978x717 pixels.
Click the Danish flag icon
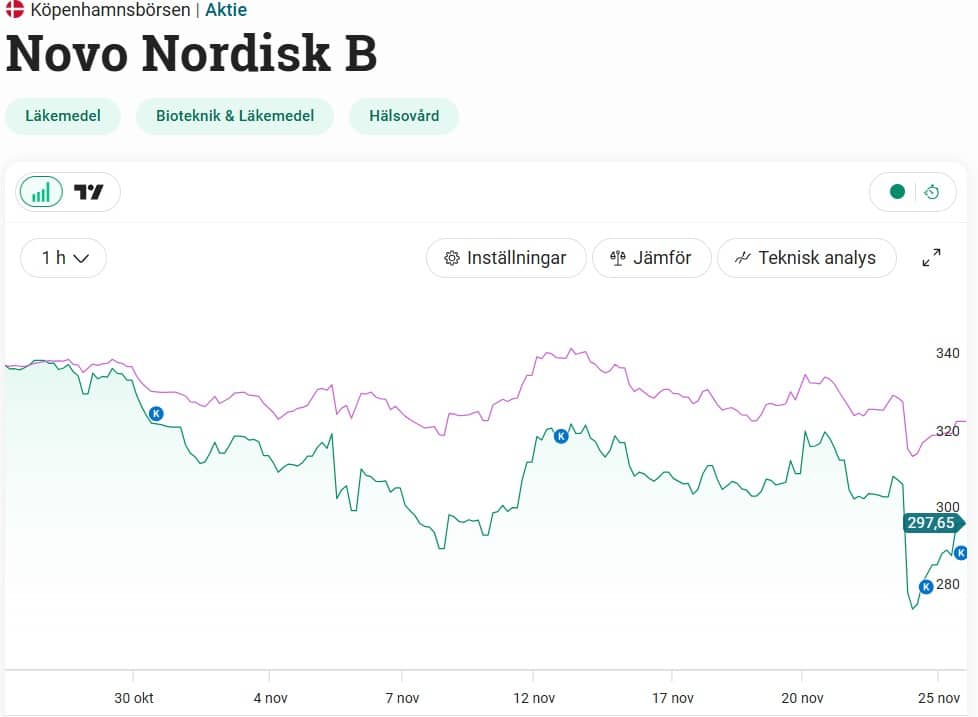[14, 10]
